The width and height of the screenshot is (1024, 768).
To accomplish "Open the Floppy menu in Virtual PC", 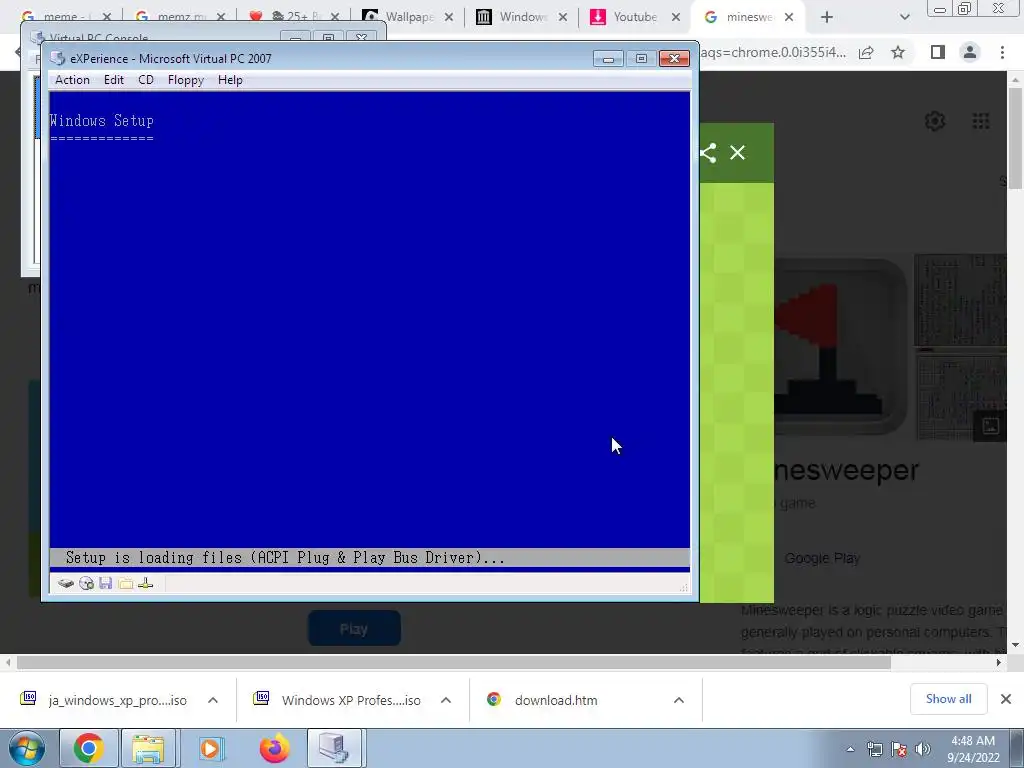I will pyautogui.click(x=185, y=80).
